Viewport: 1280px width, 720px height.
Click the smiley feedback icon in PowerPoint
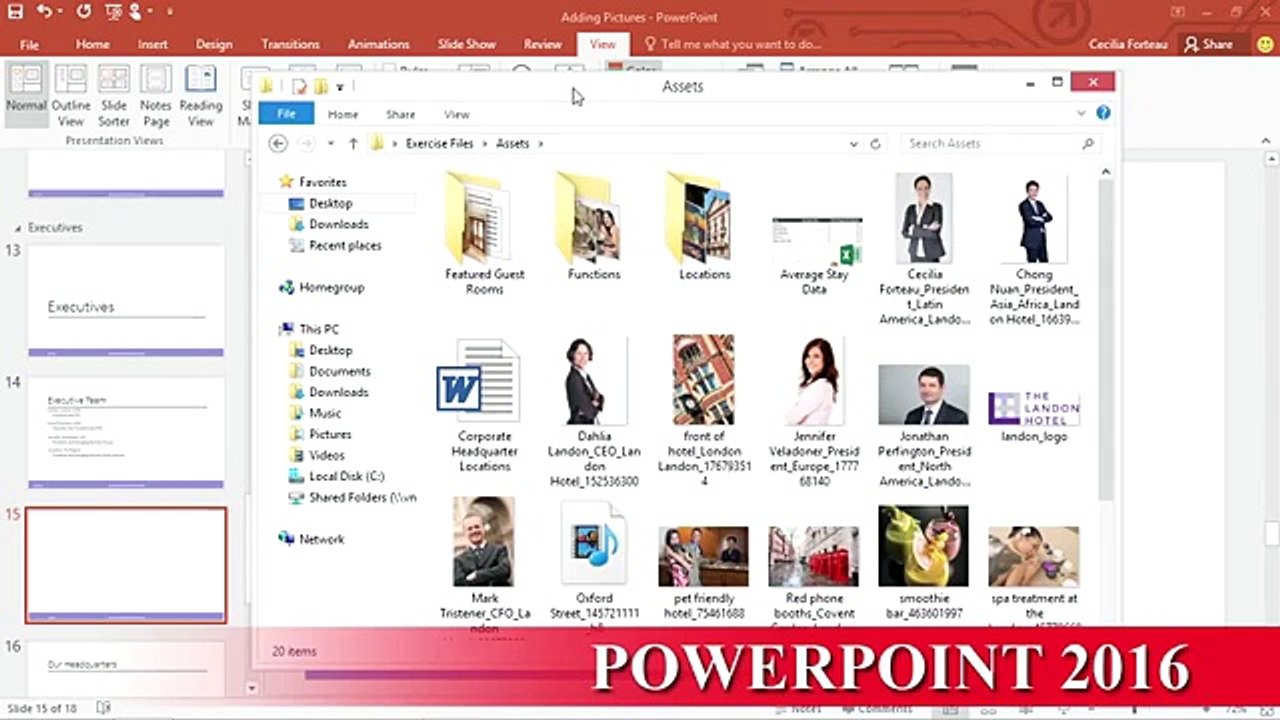pos(1266,44)
